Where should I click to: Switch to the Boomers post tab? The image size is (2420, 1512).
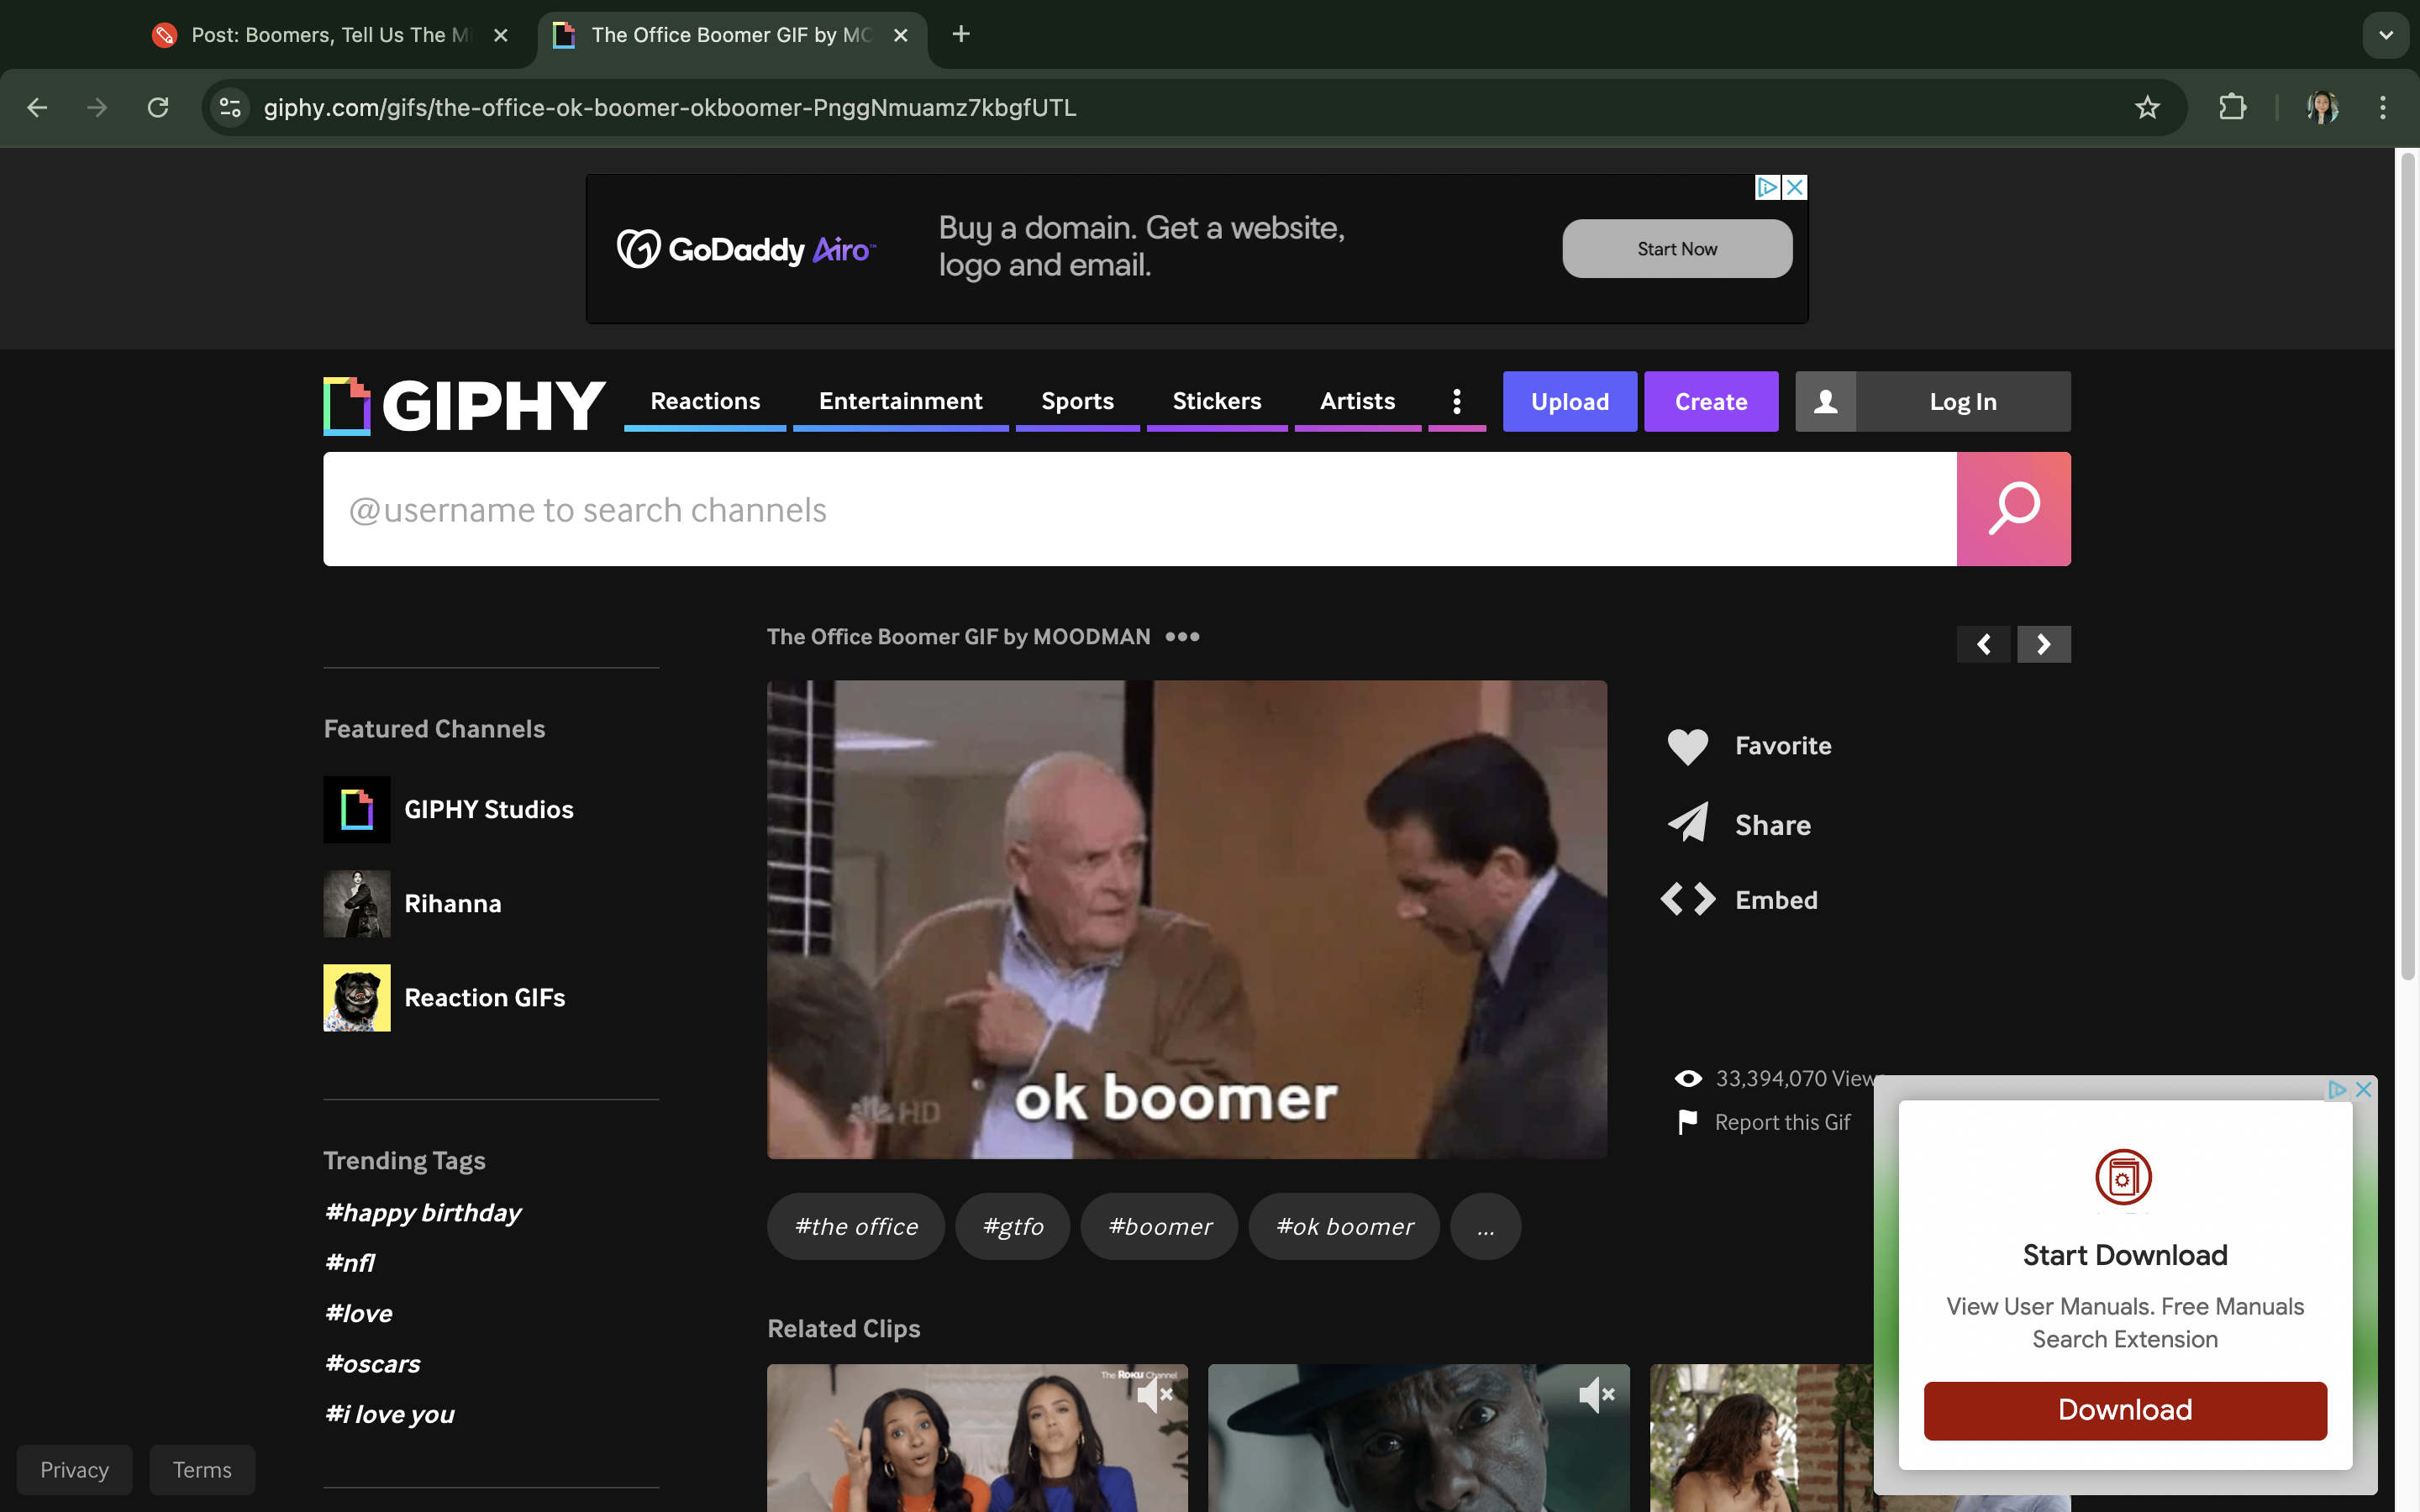[320, 35]
